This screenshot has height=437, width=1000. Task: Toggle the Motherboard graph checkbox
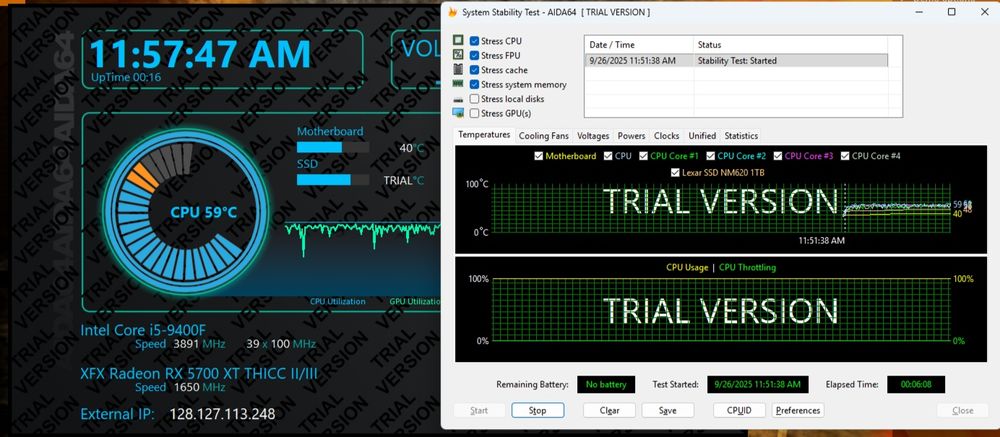click(x=539, y=156)
